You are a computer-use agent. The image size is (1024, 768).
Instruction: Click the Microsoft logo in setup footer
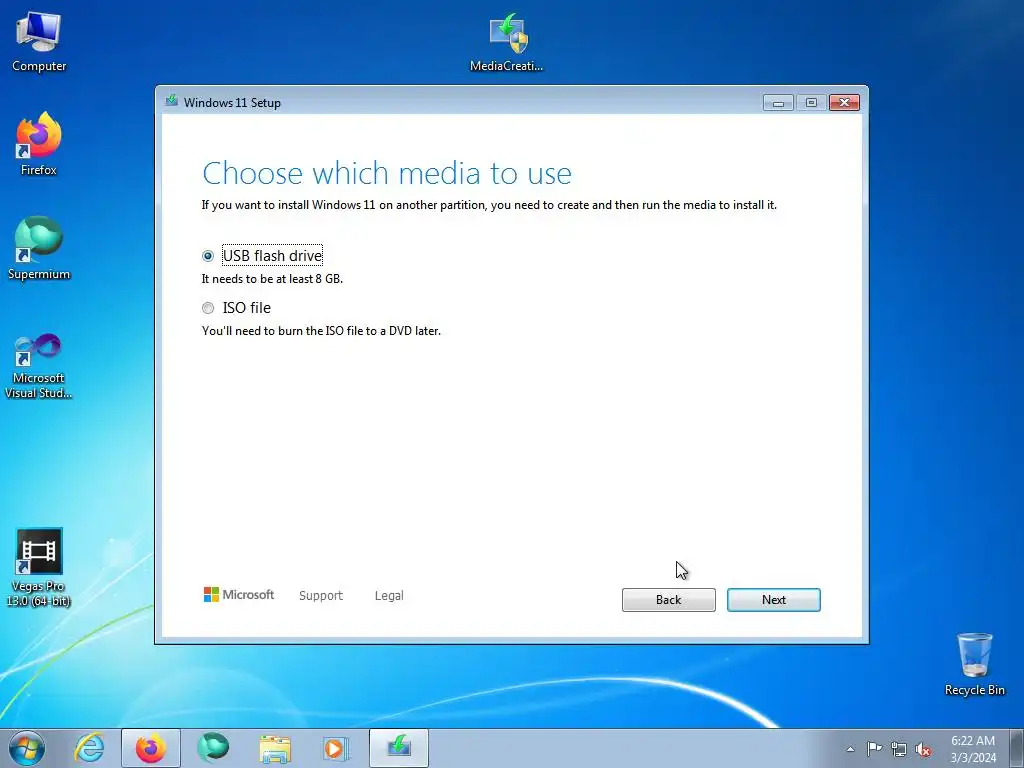click(x=238, y=594)
